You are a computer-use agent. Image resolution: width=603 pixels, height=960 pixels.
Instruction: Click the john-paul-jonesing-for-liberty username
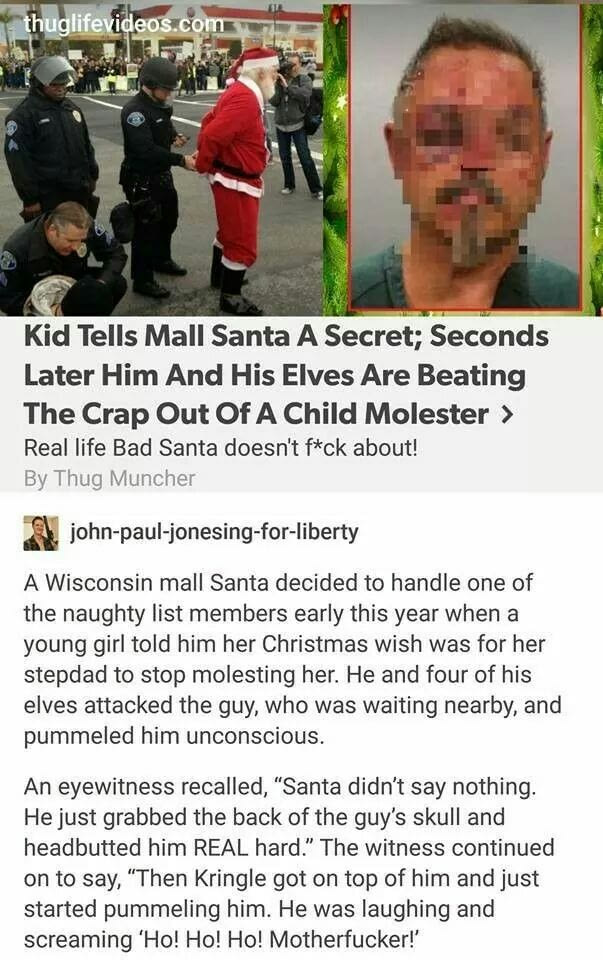[x=214, y=531]
